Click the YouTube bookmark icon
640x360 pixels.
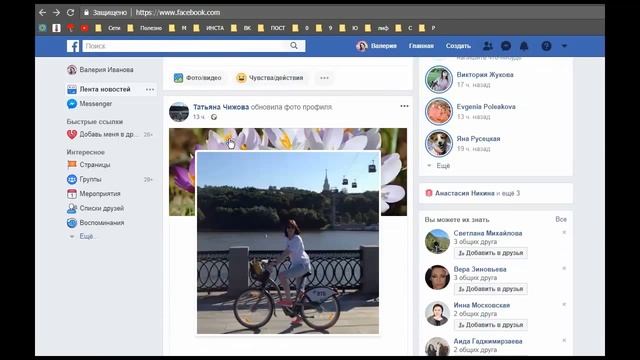tap(84, 28)
